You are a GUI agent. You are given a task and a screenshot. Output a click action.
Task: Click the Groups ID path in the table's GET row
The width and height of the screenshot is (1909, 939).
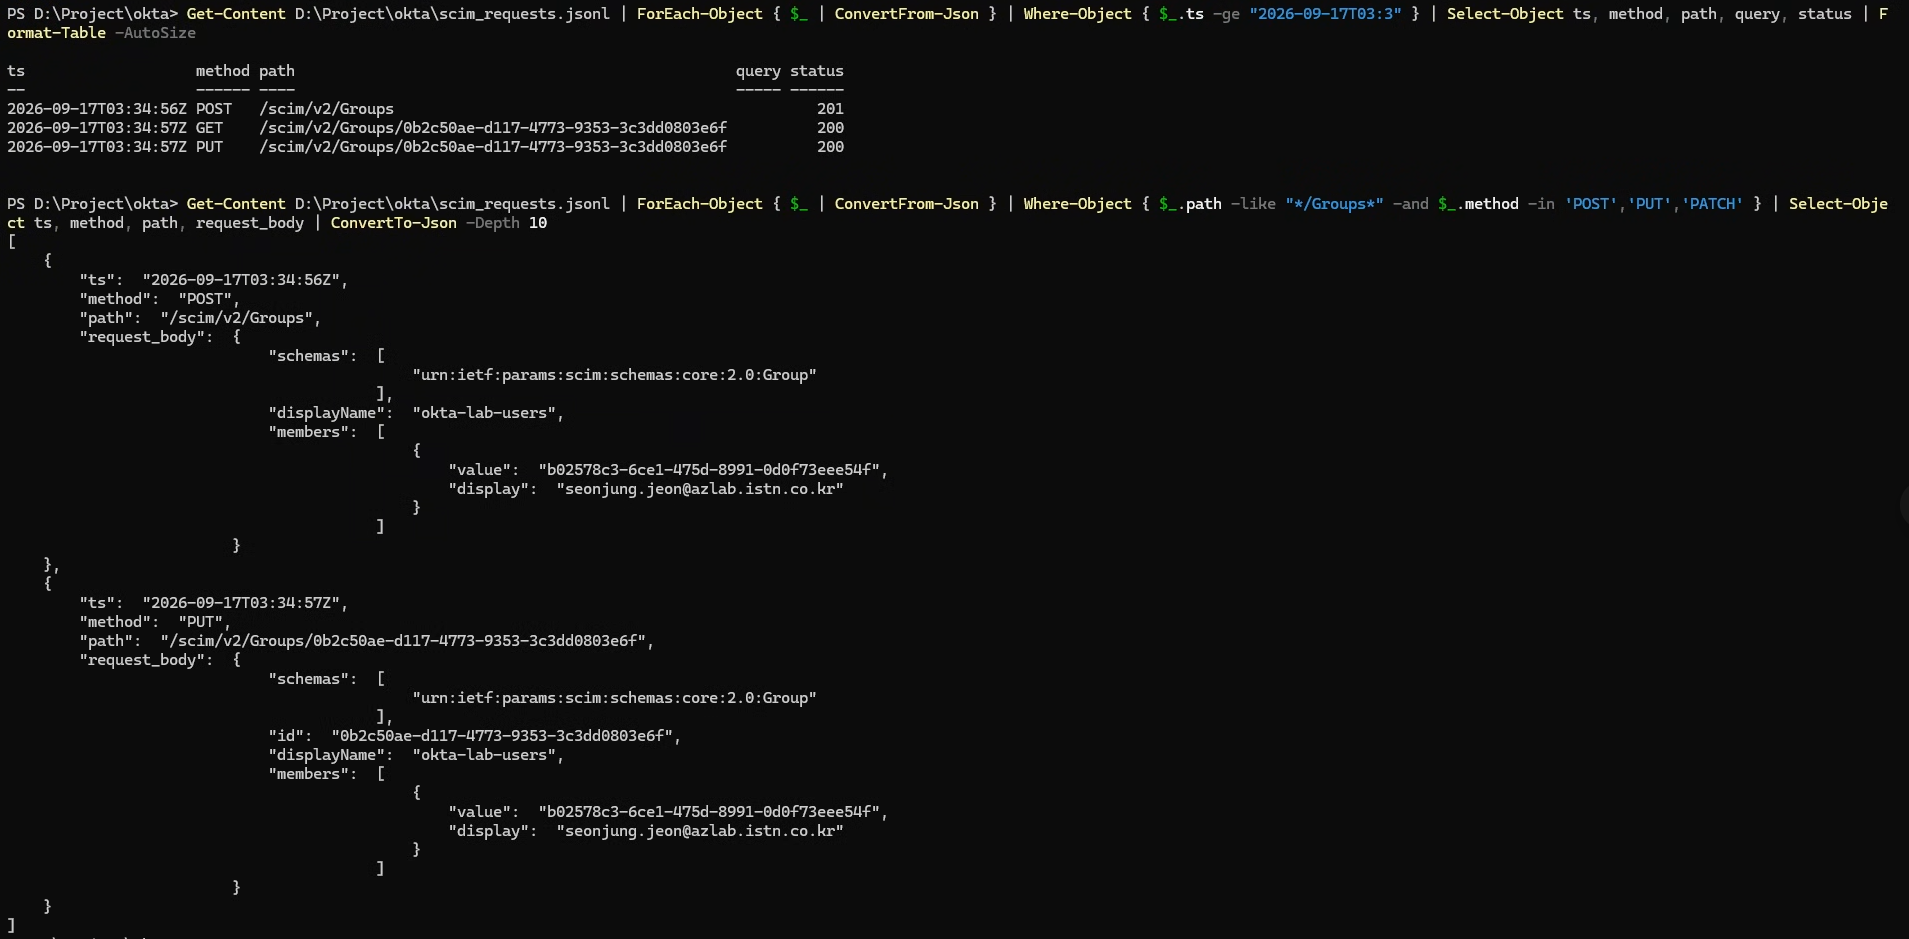tap(493, 128)
